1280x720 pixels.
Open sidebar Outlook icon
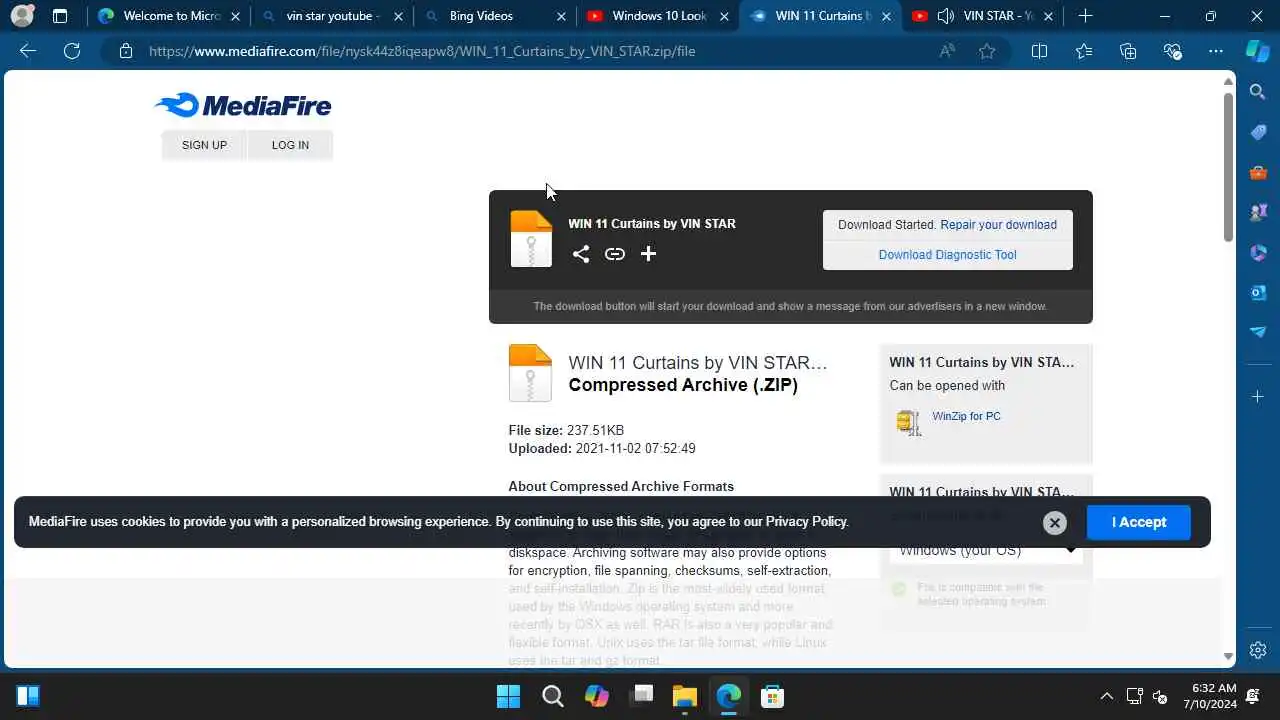click(x=1258, y=292)
